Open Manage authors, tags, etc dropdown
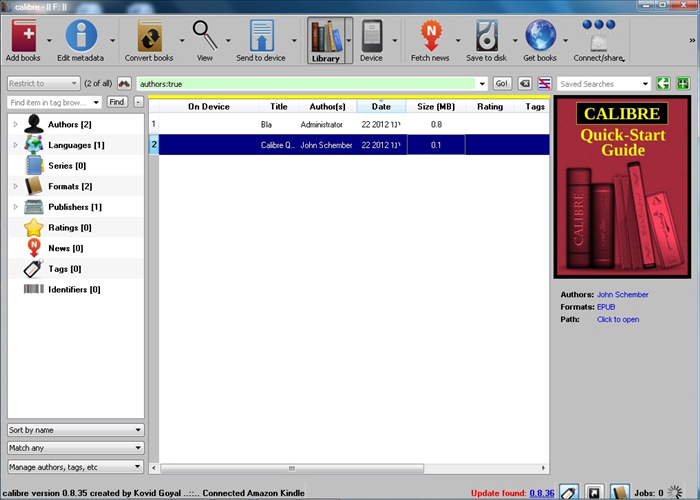This screenshot has width=700, height=500. pos(76,467)
